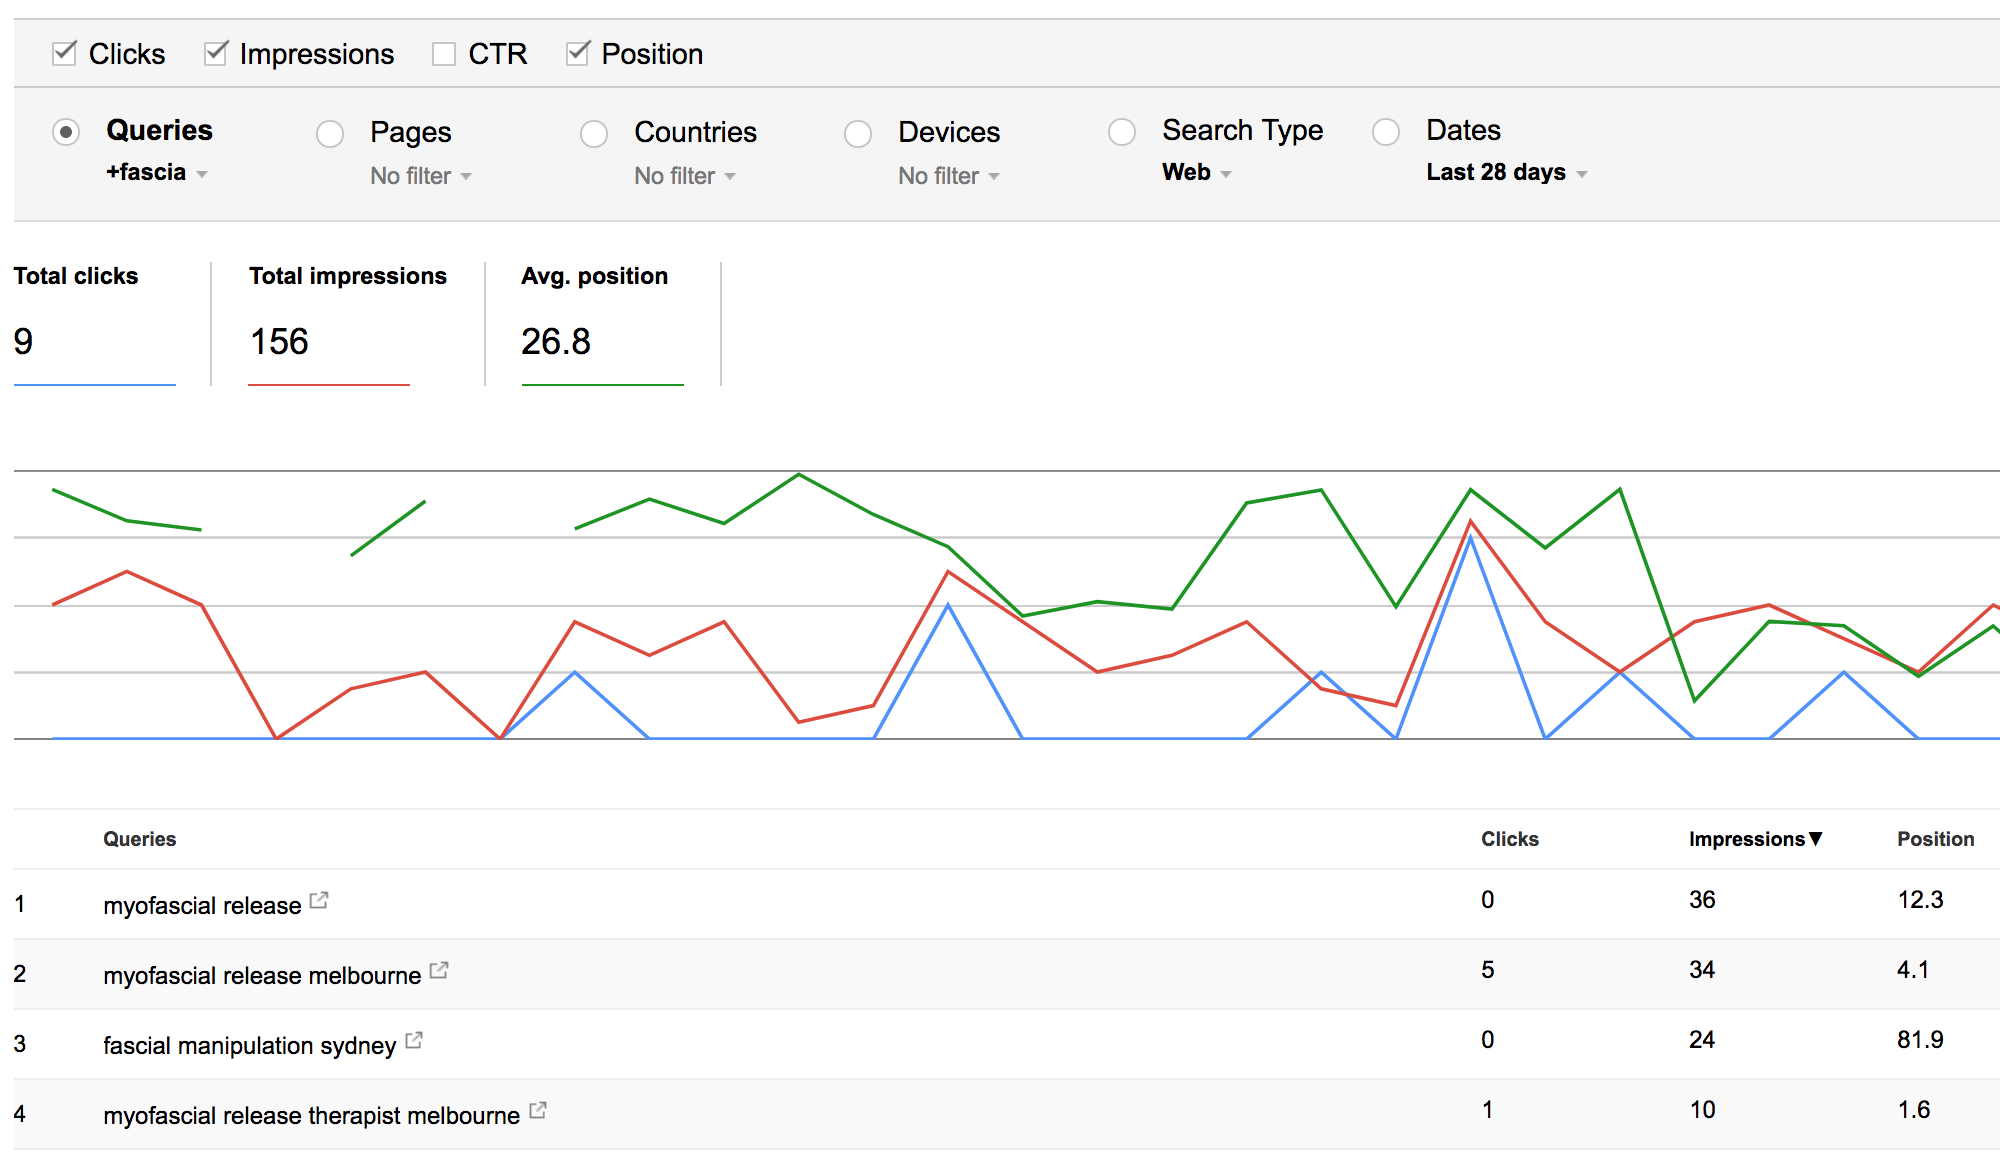Uncheck the Impressions checkbox
Viewport: 2000px width, 1160px height.
click(215, 53)
